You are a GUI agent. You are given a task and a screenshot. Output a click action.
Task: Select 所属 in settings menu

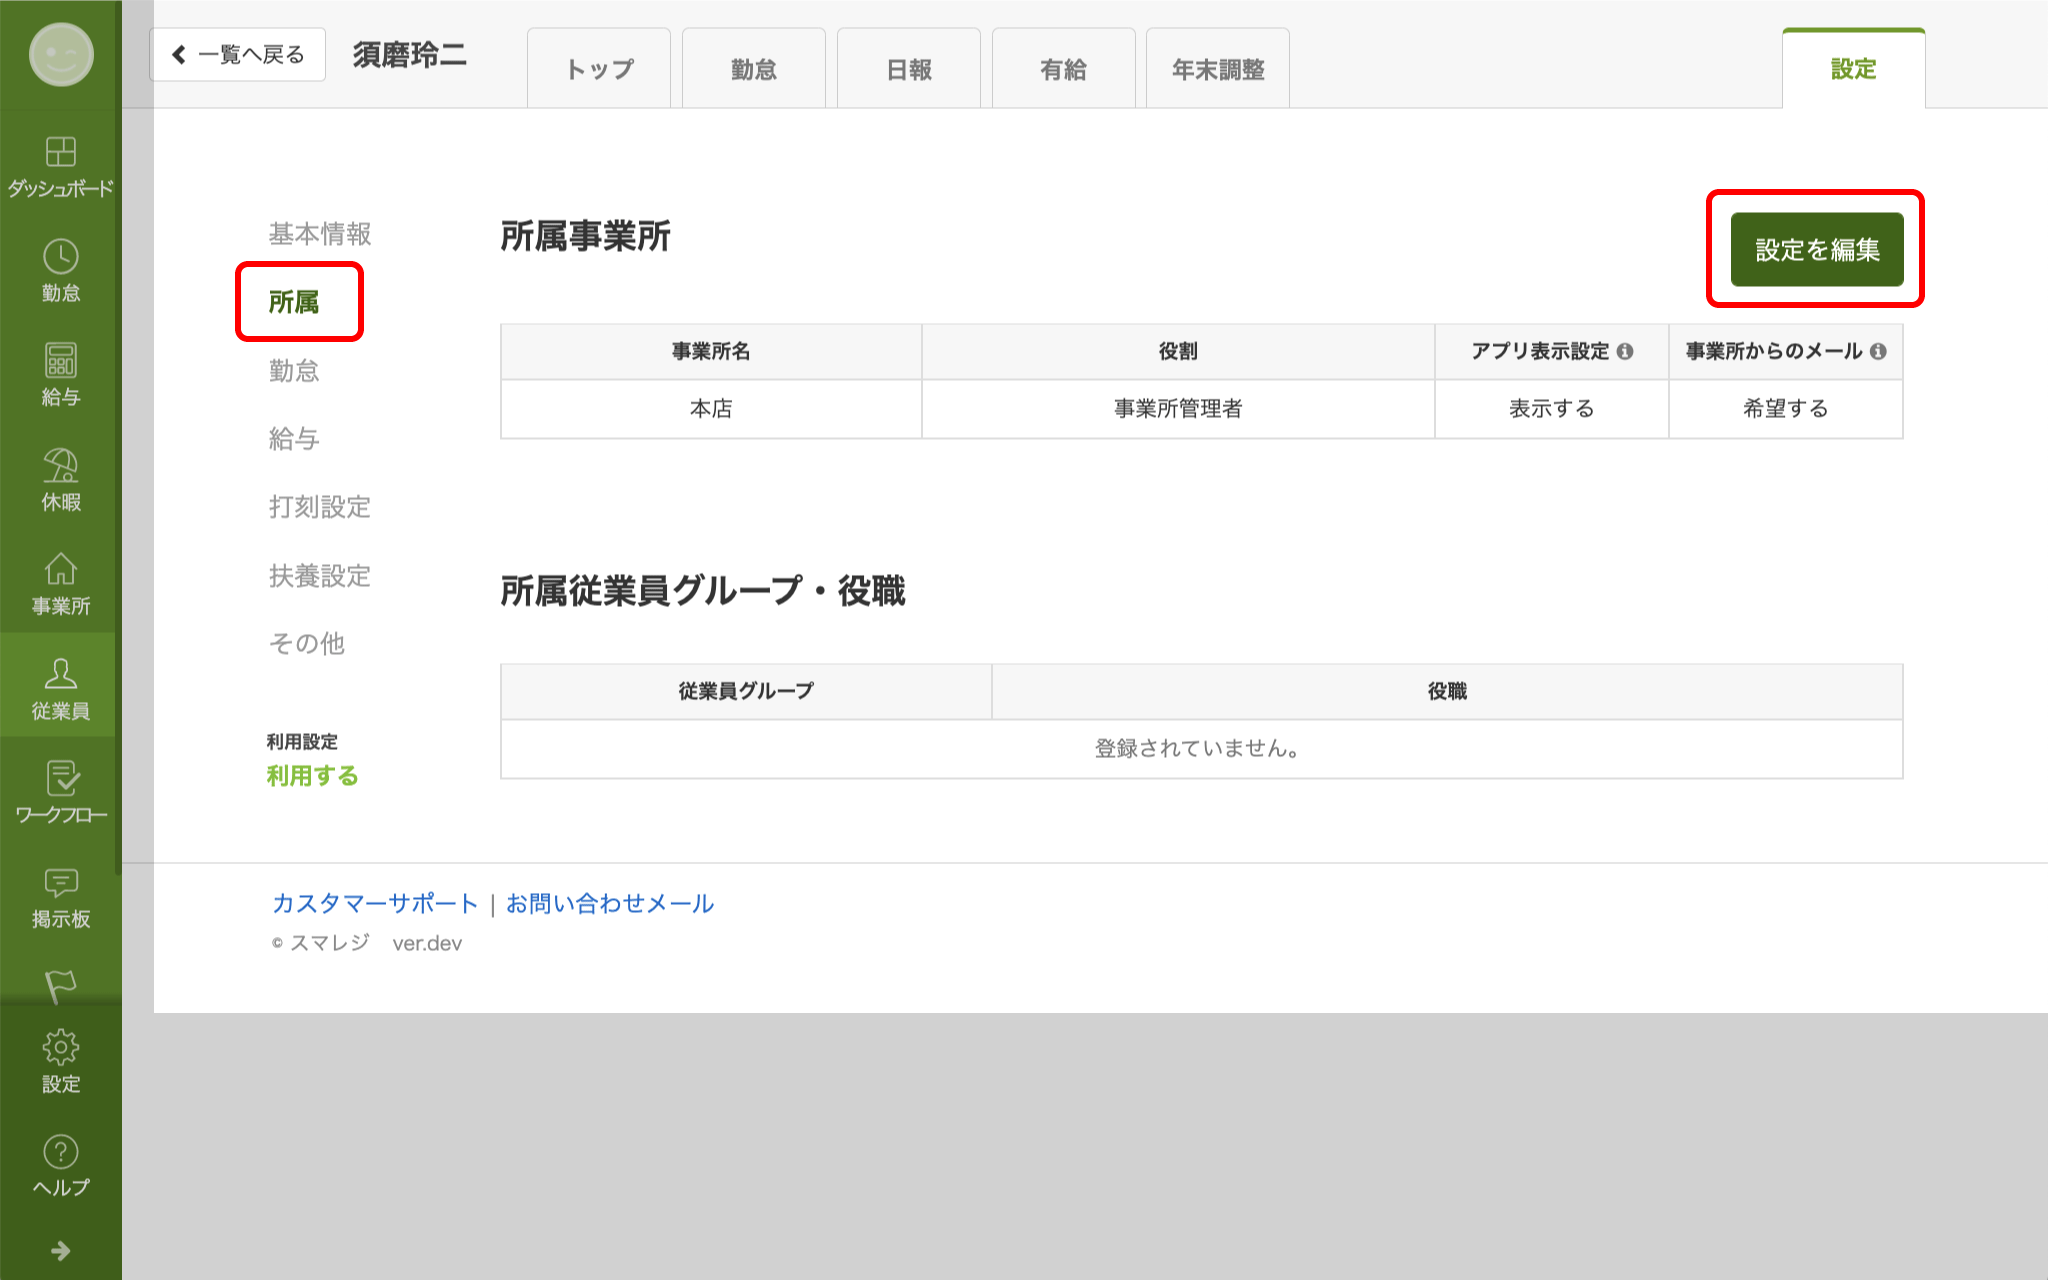point(294,302)
